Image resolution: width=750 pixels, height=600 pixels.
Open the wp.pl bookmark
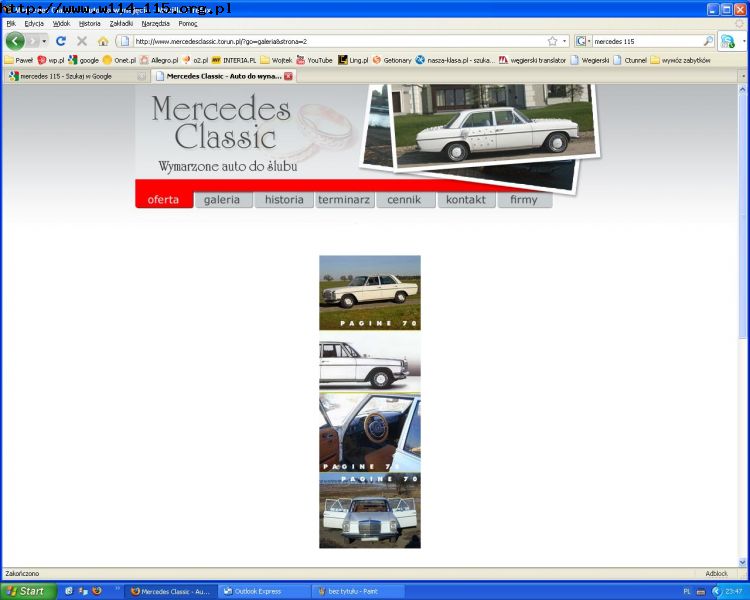pos(51,60)
